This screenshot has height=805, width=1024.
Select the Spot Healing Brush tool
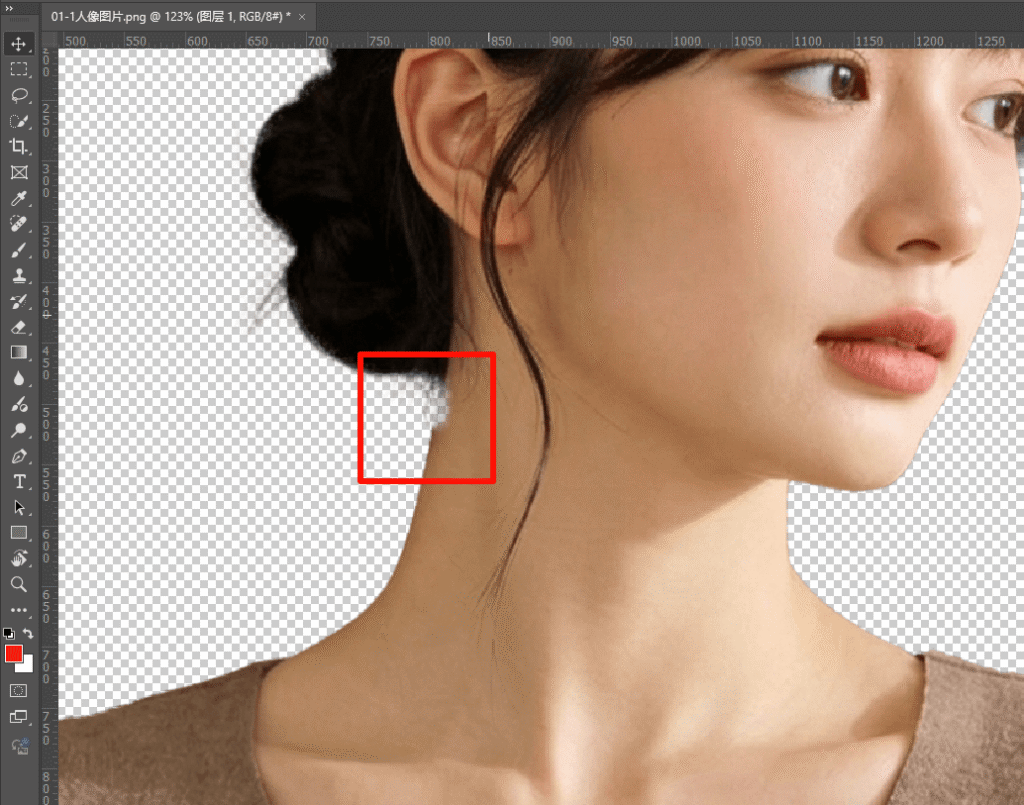(x=19, y=224)
